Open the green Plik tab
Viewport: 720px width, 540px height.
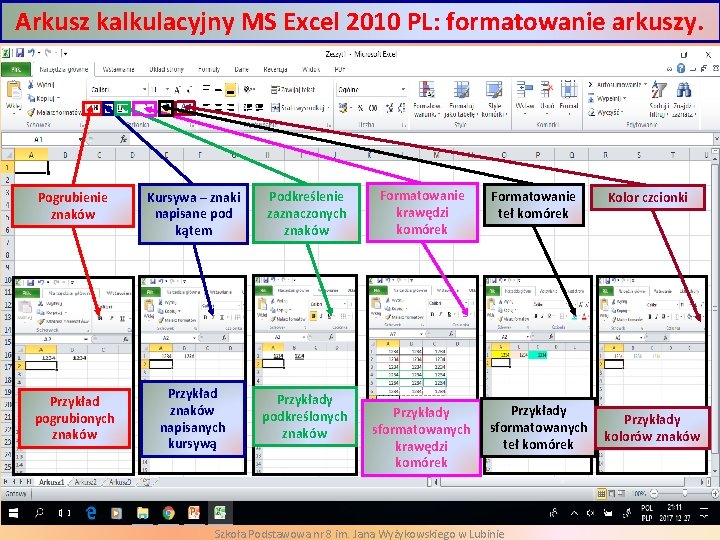pyautogui.click(x=16, y=70)
